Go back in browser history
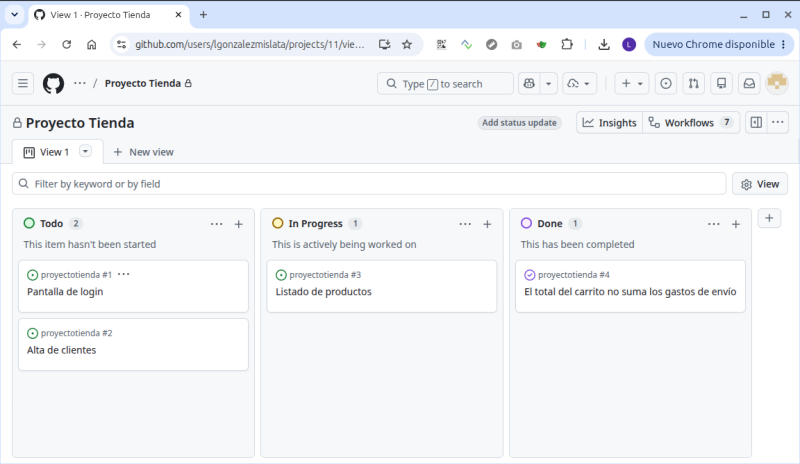The height and width of the screenshot is (464, 800). click(17, 44)
